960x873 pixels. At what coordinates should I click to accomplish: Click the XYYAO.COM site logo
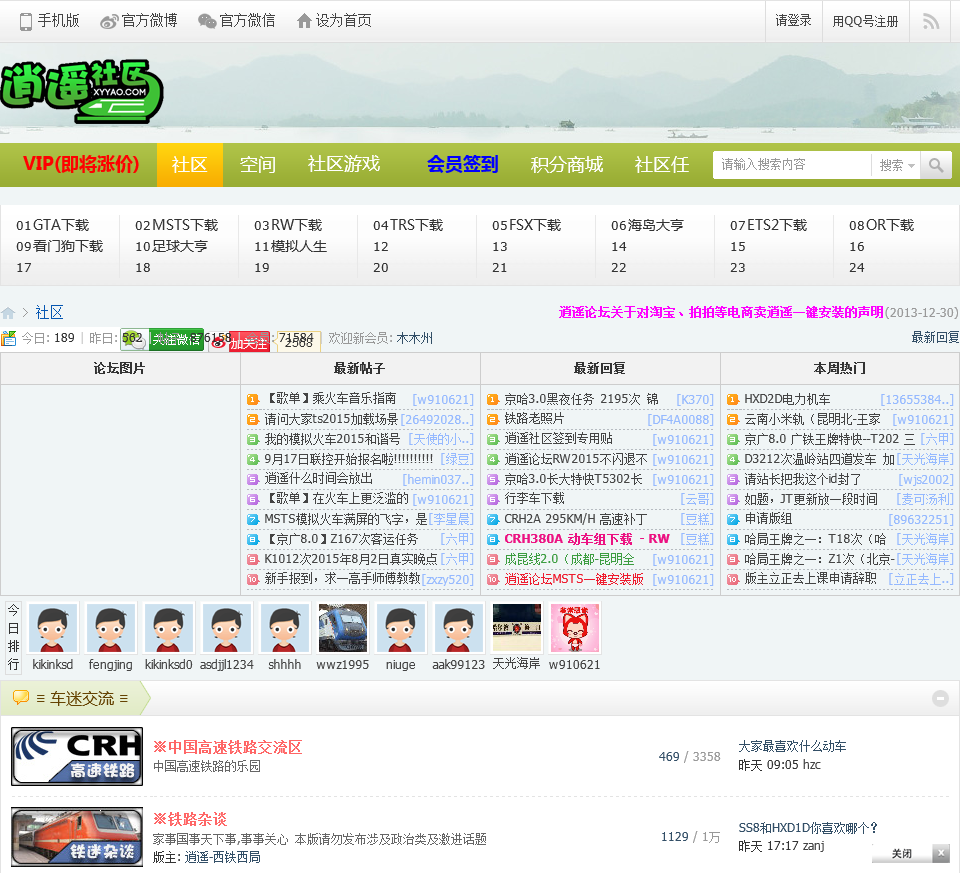pos(82,92)
